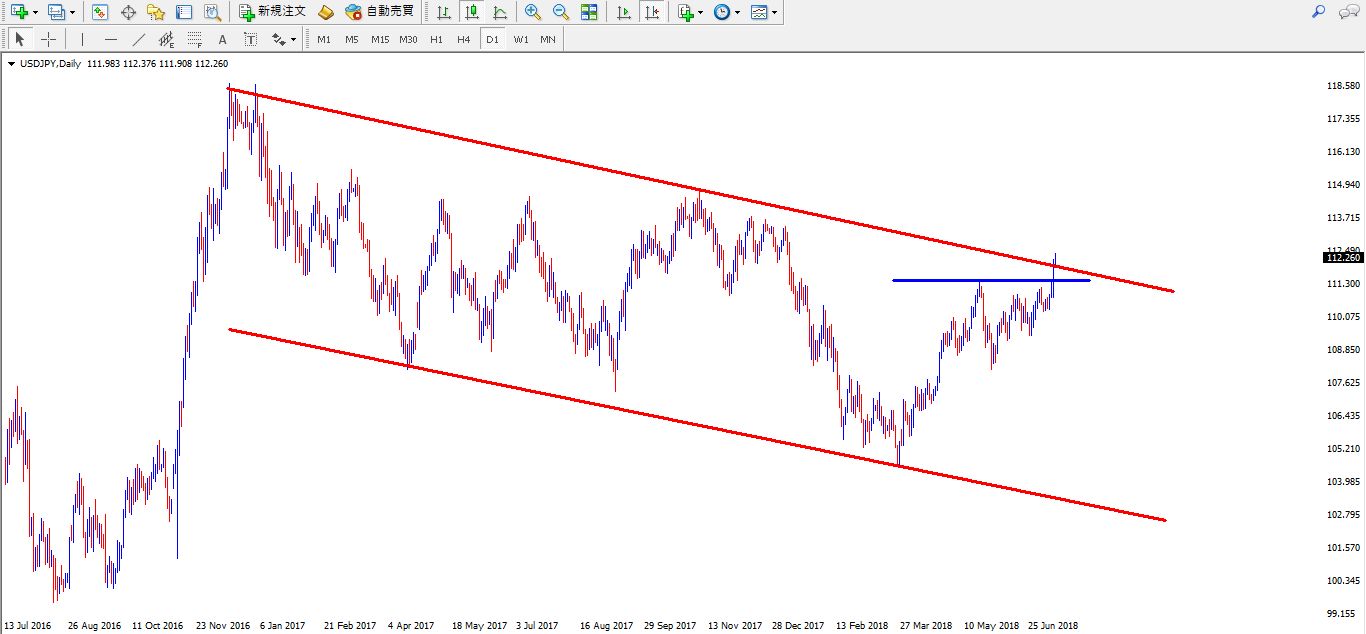
Task: Switch to M5 timeframe
Action: point(352,39)
